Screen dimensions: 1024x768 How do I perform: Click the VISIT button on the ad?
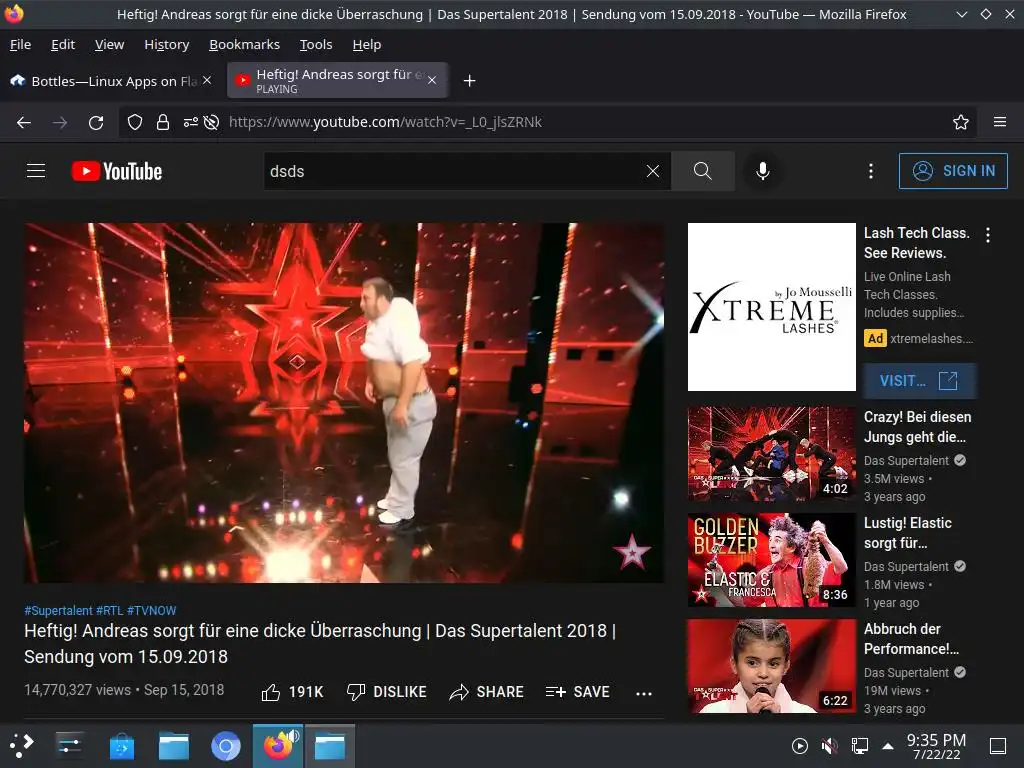tap(920, 381)
